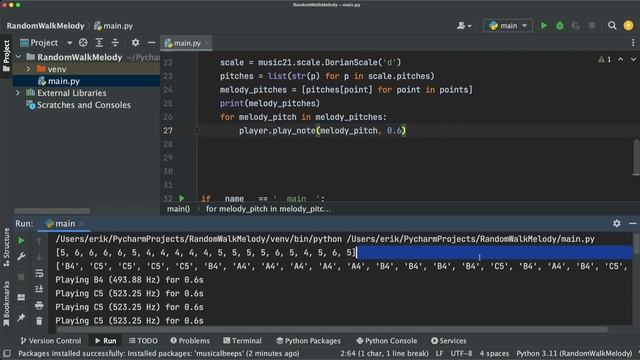640x360 pixels.
Task: Click editor vertical scrollbar thumb
Action: click(636, 157)
